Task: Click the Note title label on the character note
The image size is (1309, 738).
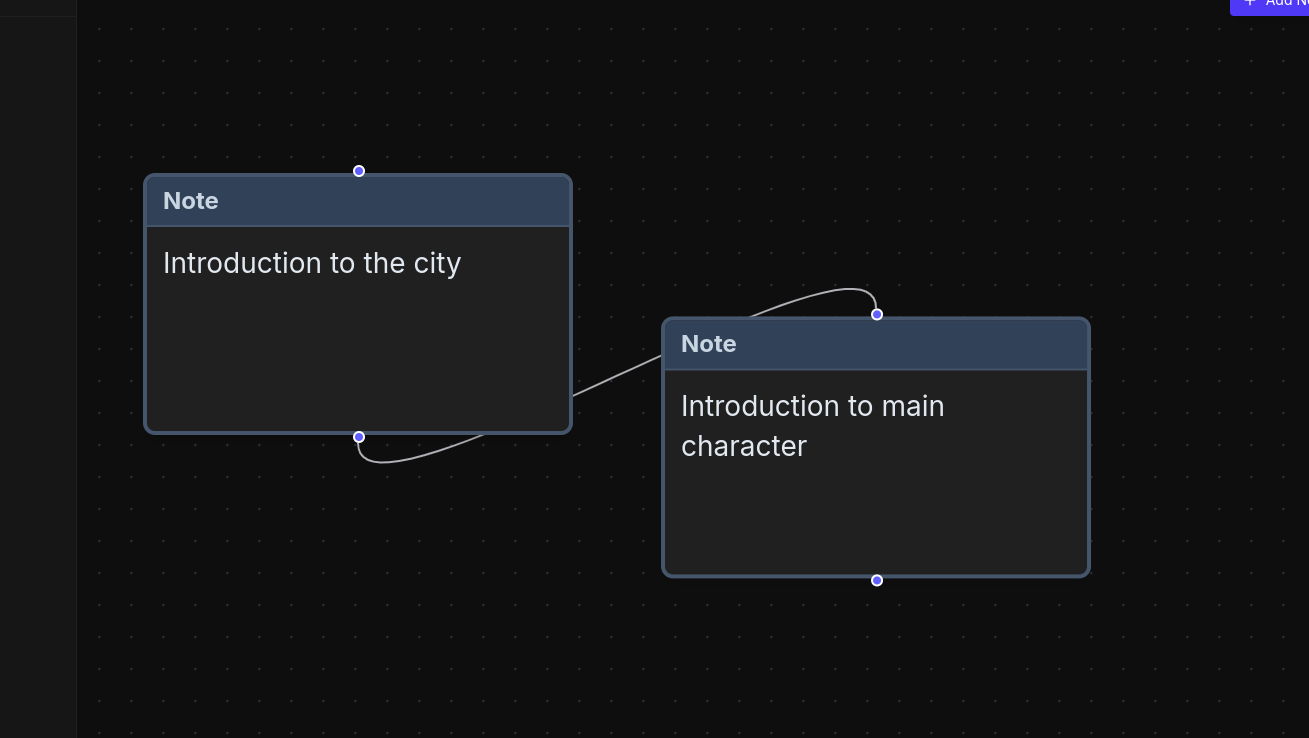Action: coord(708,344)
